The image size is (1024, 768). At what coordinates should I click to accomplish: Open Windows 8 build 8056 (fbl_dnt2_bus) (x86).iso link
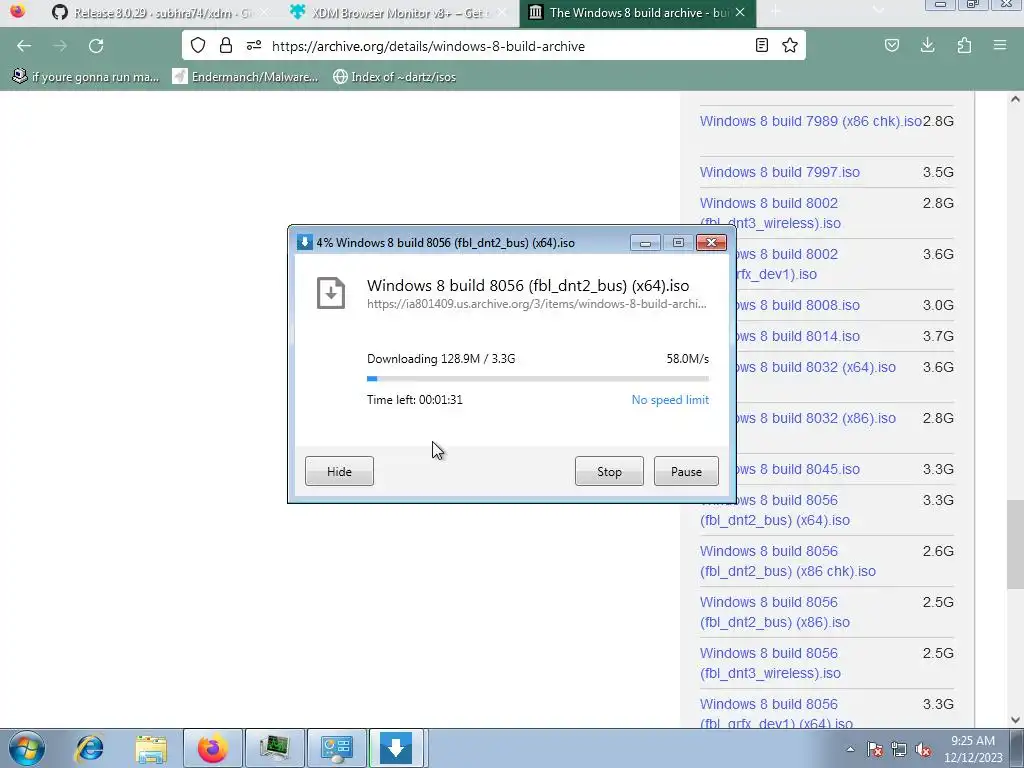pos(775,612)
